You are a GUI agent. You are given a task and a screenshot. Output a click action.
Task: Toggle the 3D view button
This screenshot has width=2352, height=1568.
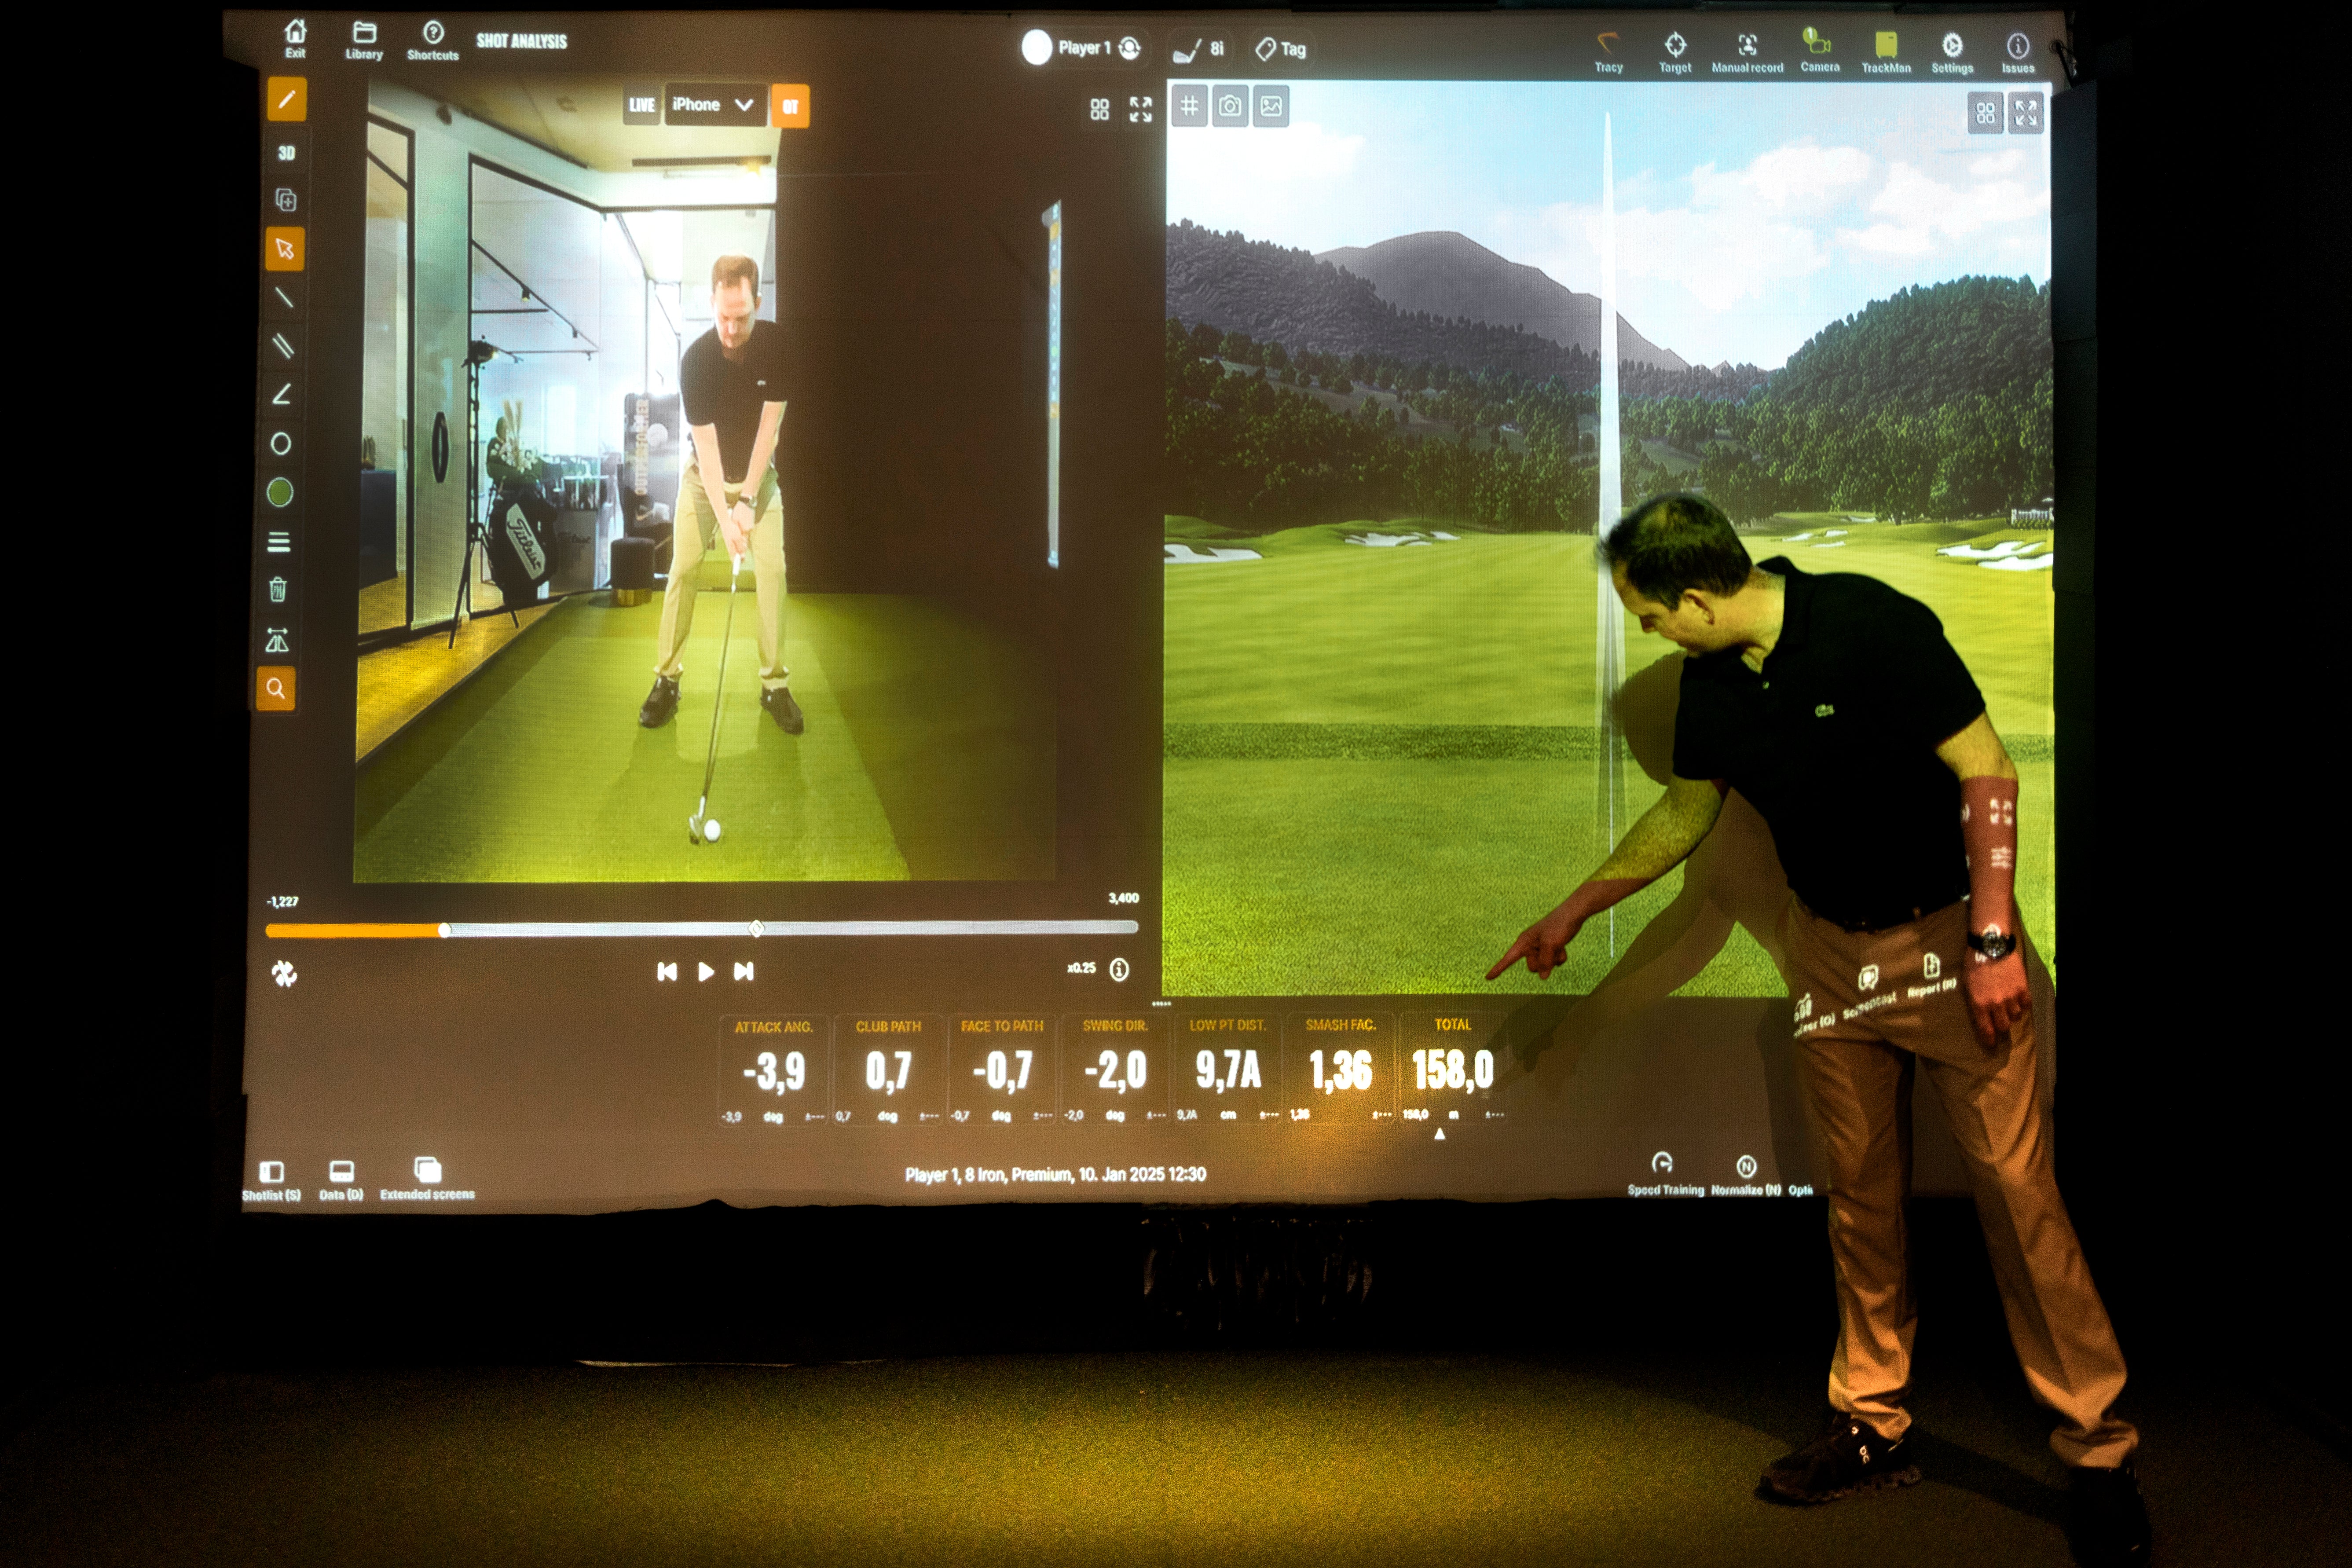(286, 153)
